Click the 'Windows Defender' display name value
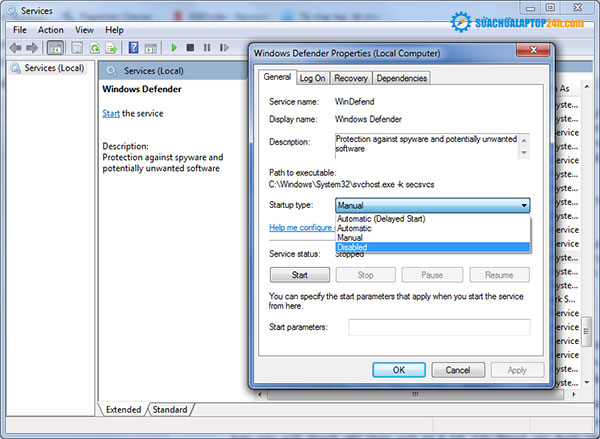Screen dimensions: 600x439 coord(368,119)
